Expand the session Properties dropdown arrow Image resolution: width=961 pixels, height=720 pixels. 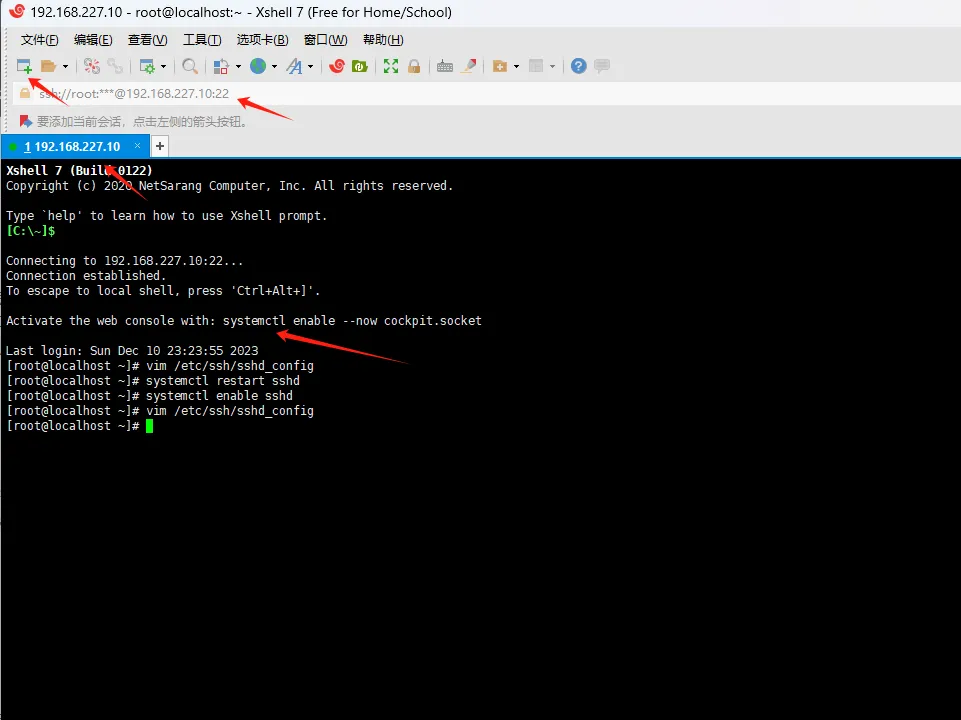coord(163,66)
